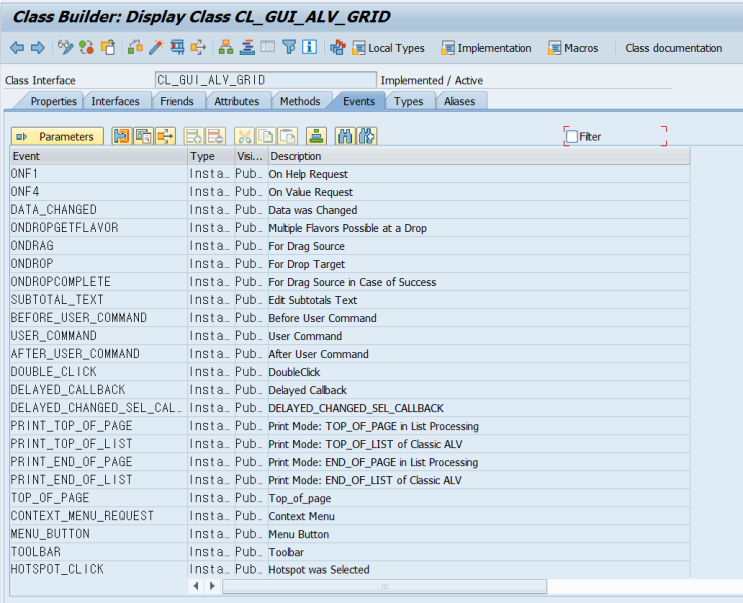Click the Where-Used List icon

(x=198, y=47)
